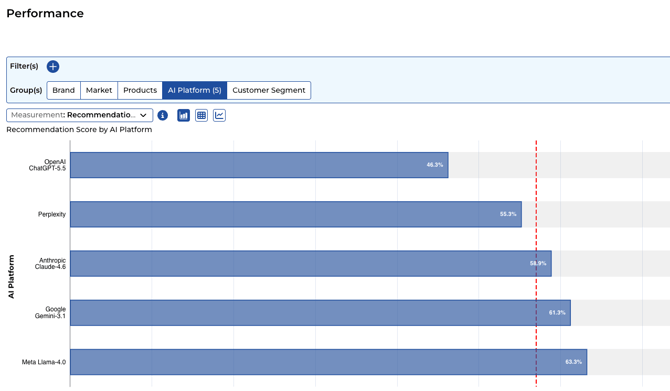Select the Anthropic Claude-4.6 bar
Image resolution: width=670 pixels, height=391 pixels.
click(x=311, y=263)
